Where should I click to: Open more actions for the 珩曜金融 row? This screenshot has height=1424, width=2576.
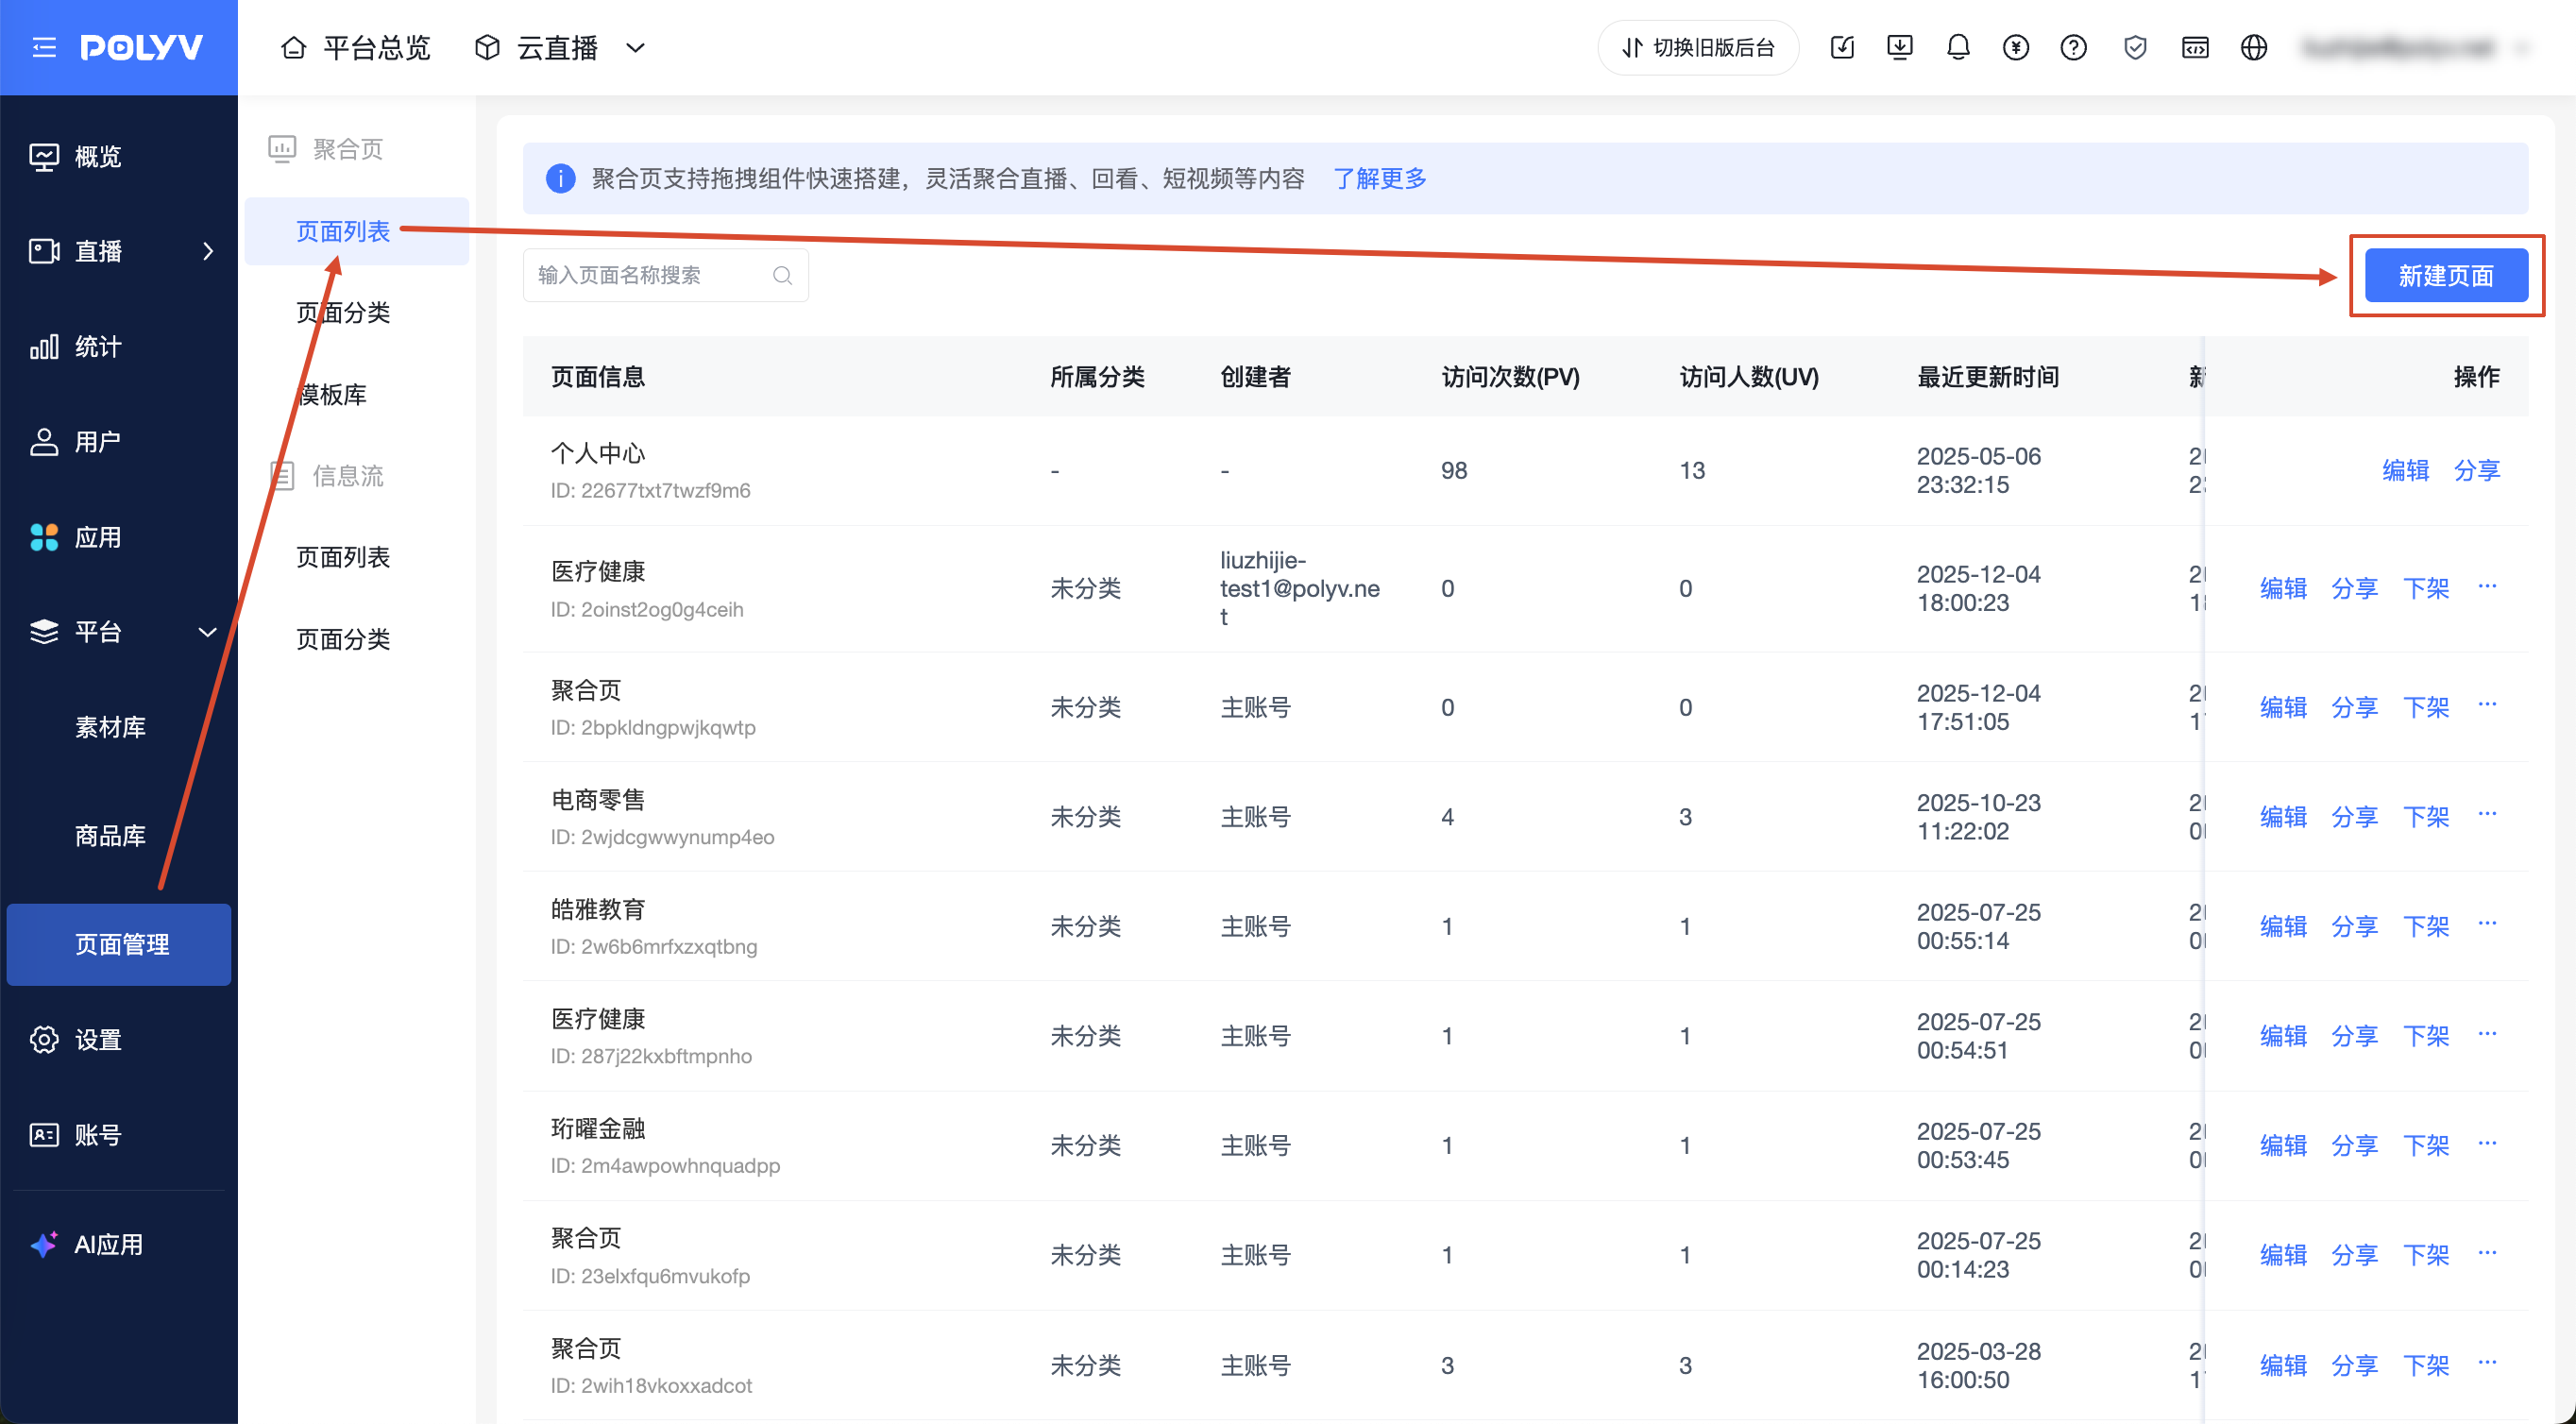click(2488, 1144)
